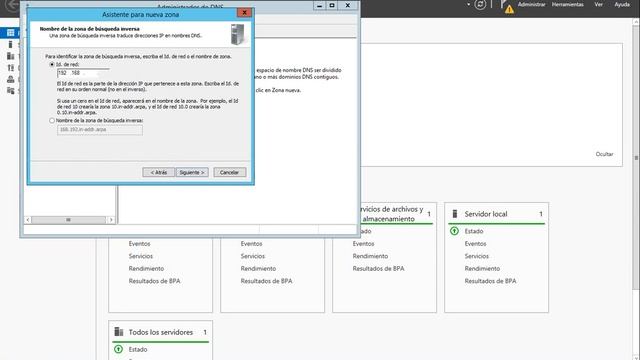The image size is (640, 360).
Task: Click green status icon in Servidor local tile
Action: click(454, 231)
